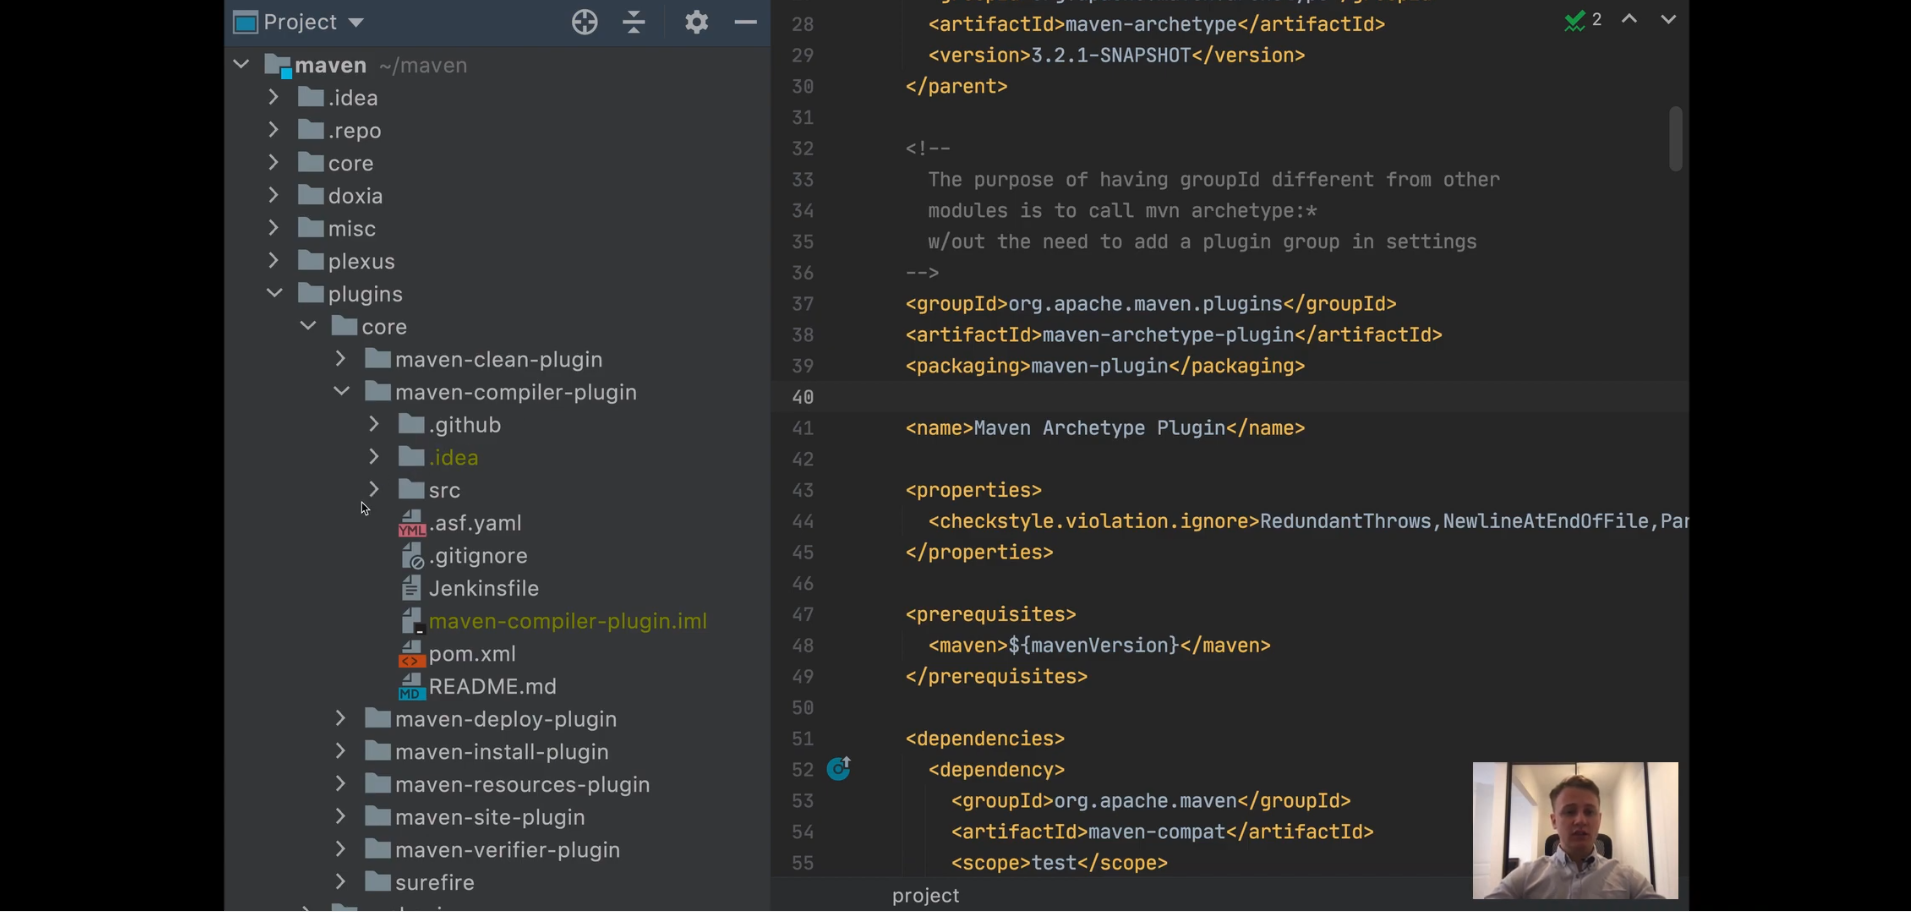This screenshot has width=1911, height=912.
Task: Expand the doxia folder
Action: (x=273, y=196)
